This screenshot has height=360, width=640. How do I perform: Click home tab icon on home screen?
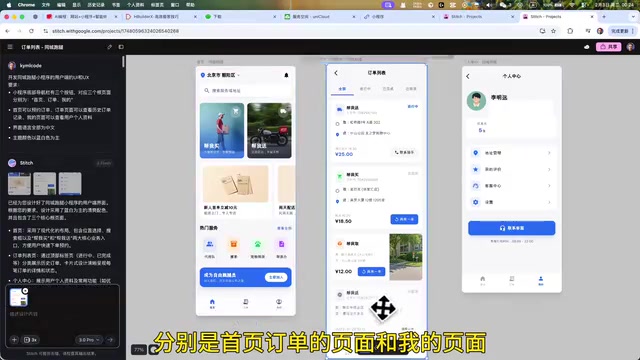click(x=212, y=303)
